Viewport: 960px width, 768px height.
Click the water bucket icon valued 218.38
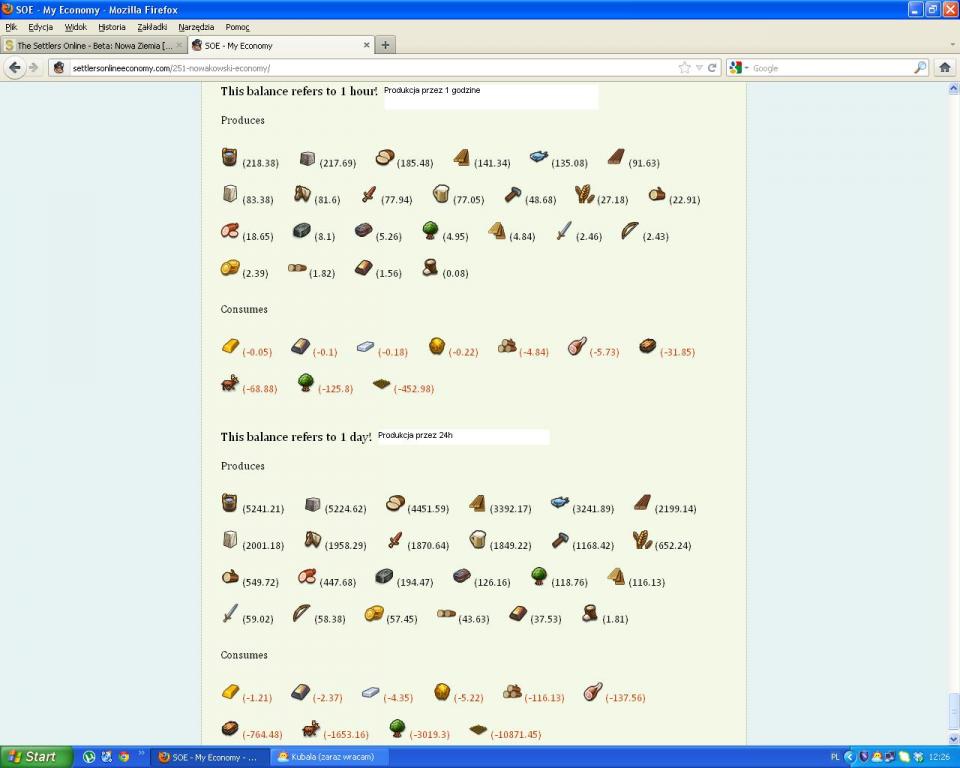[230, 158]
